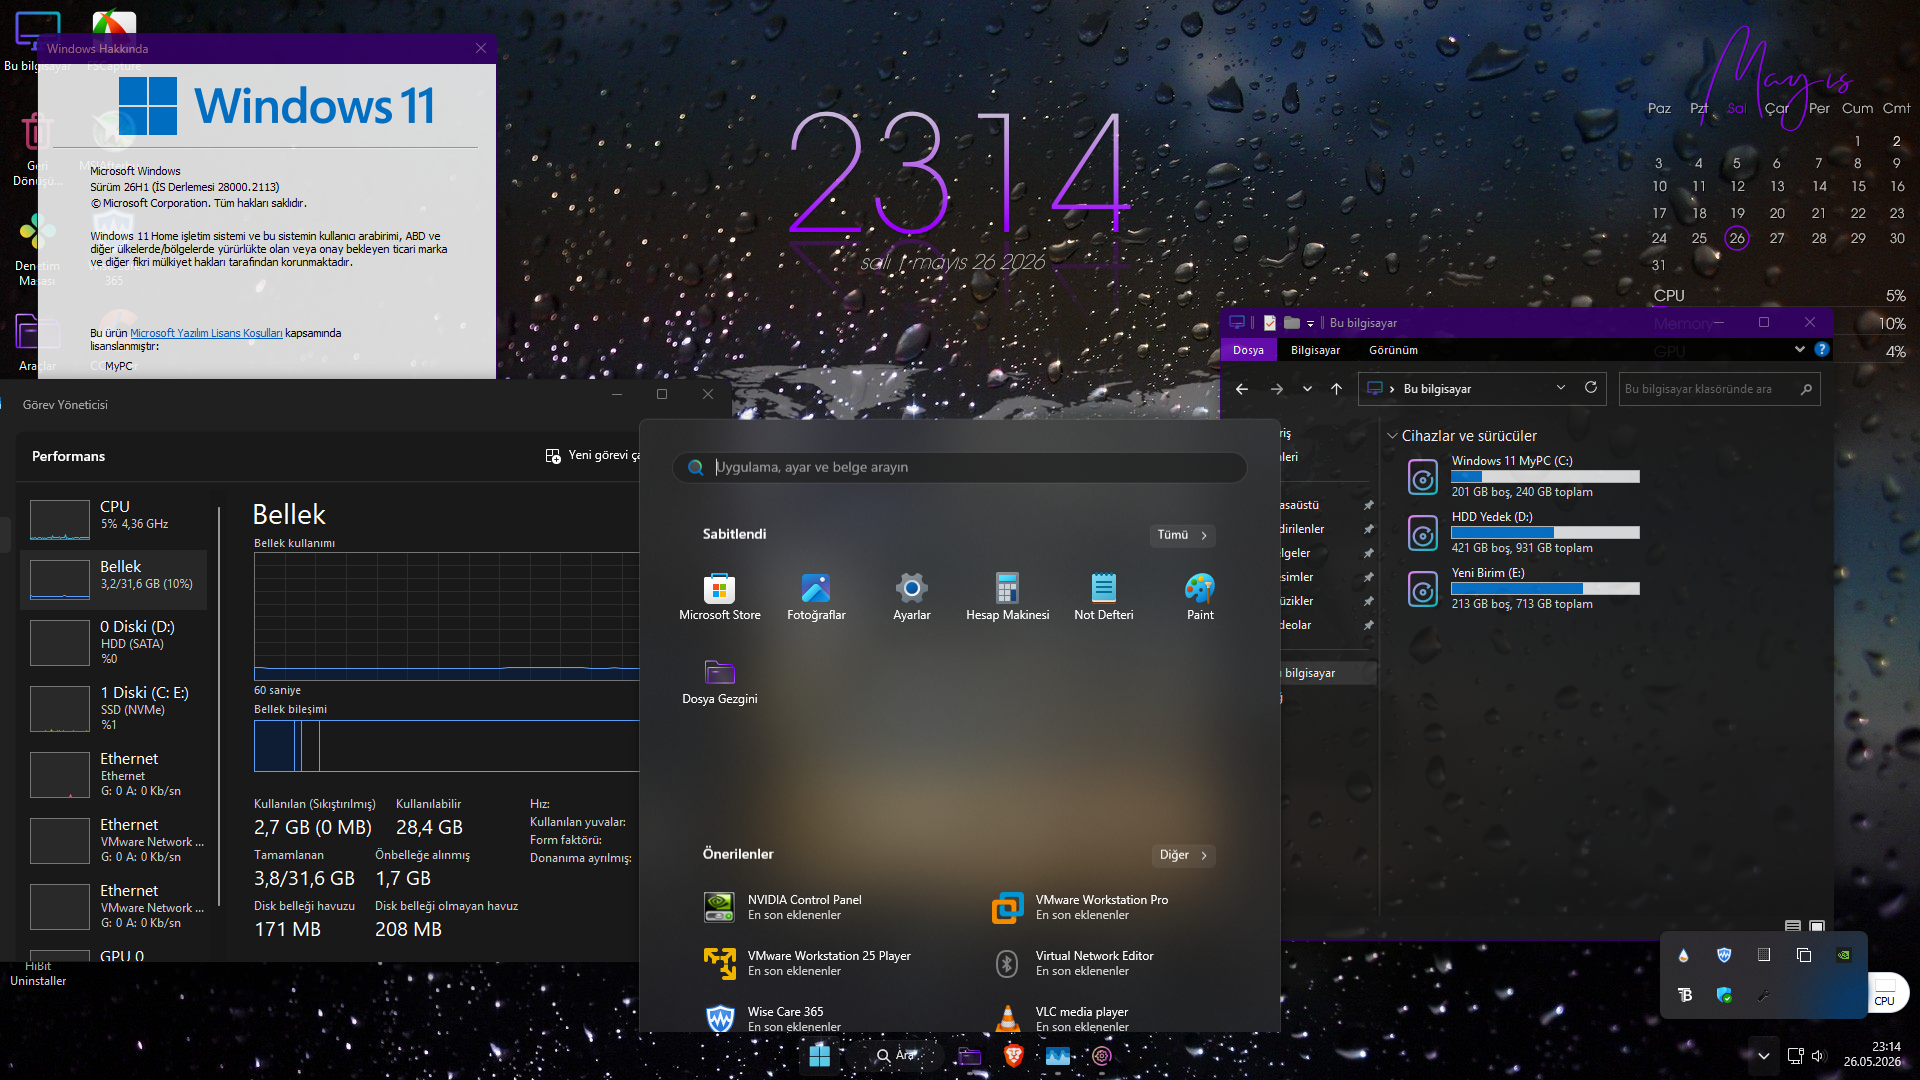1920x1080 pixels.
Task: Open quick access toolbar customize dropdown
Action: (x=1310, y=323)
